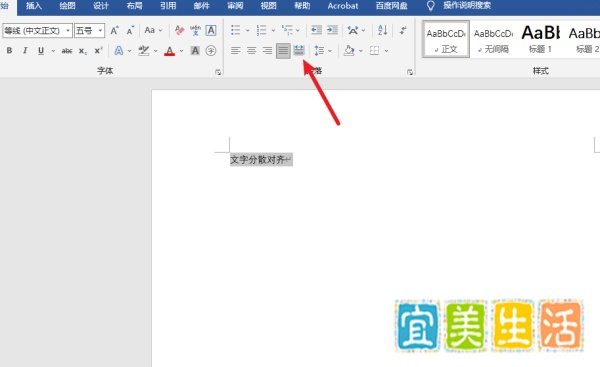The image size is (600, 367).
Task: Apply paragraph shading paint bucket
Action: tap(349, 51)
